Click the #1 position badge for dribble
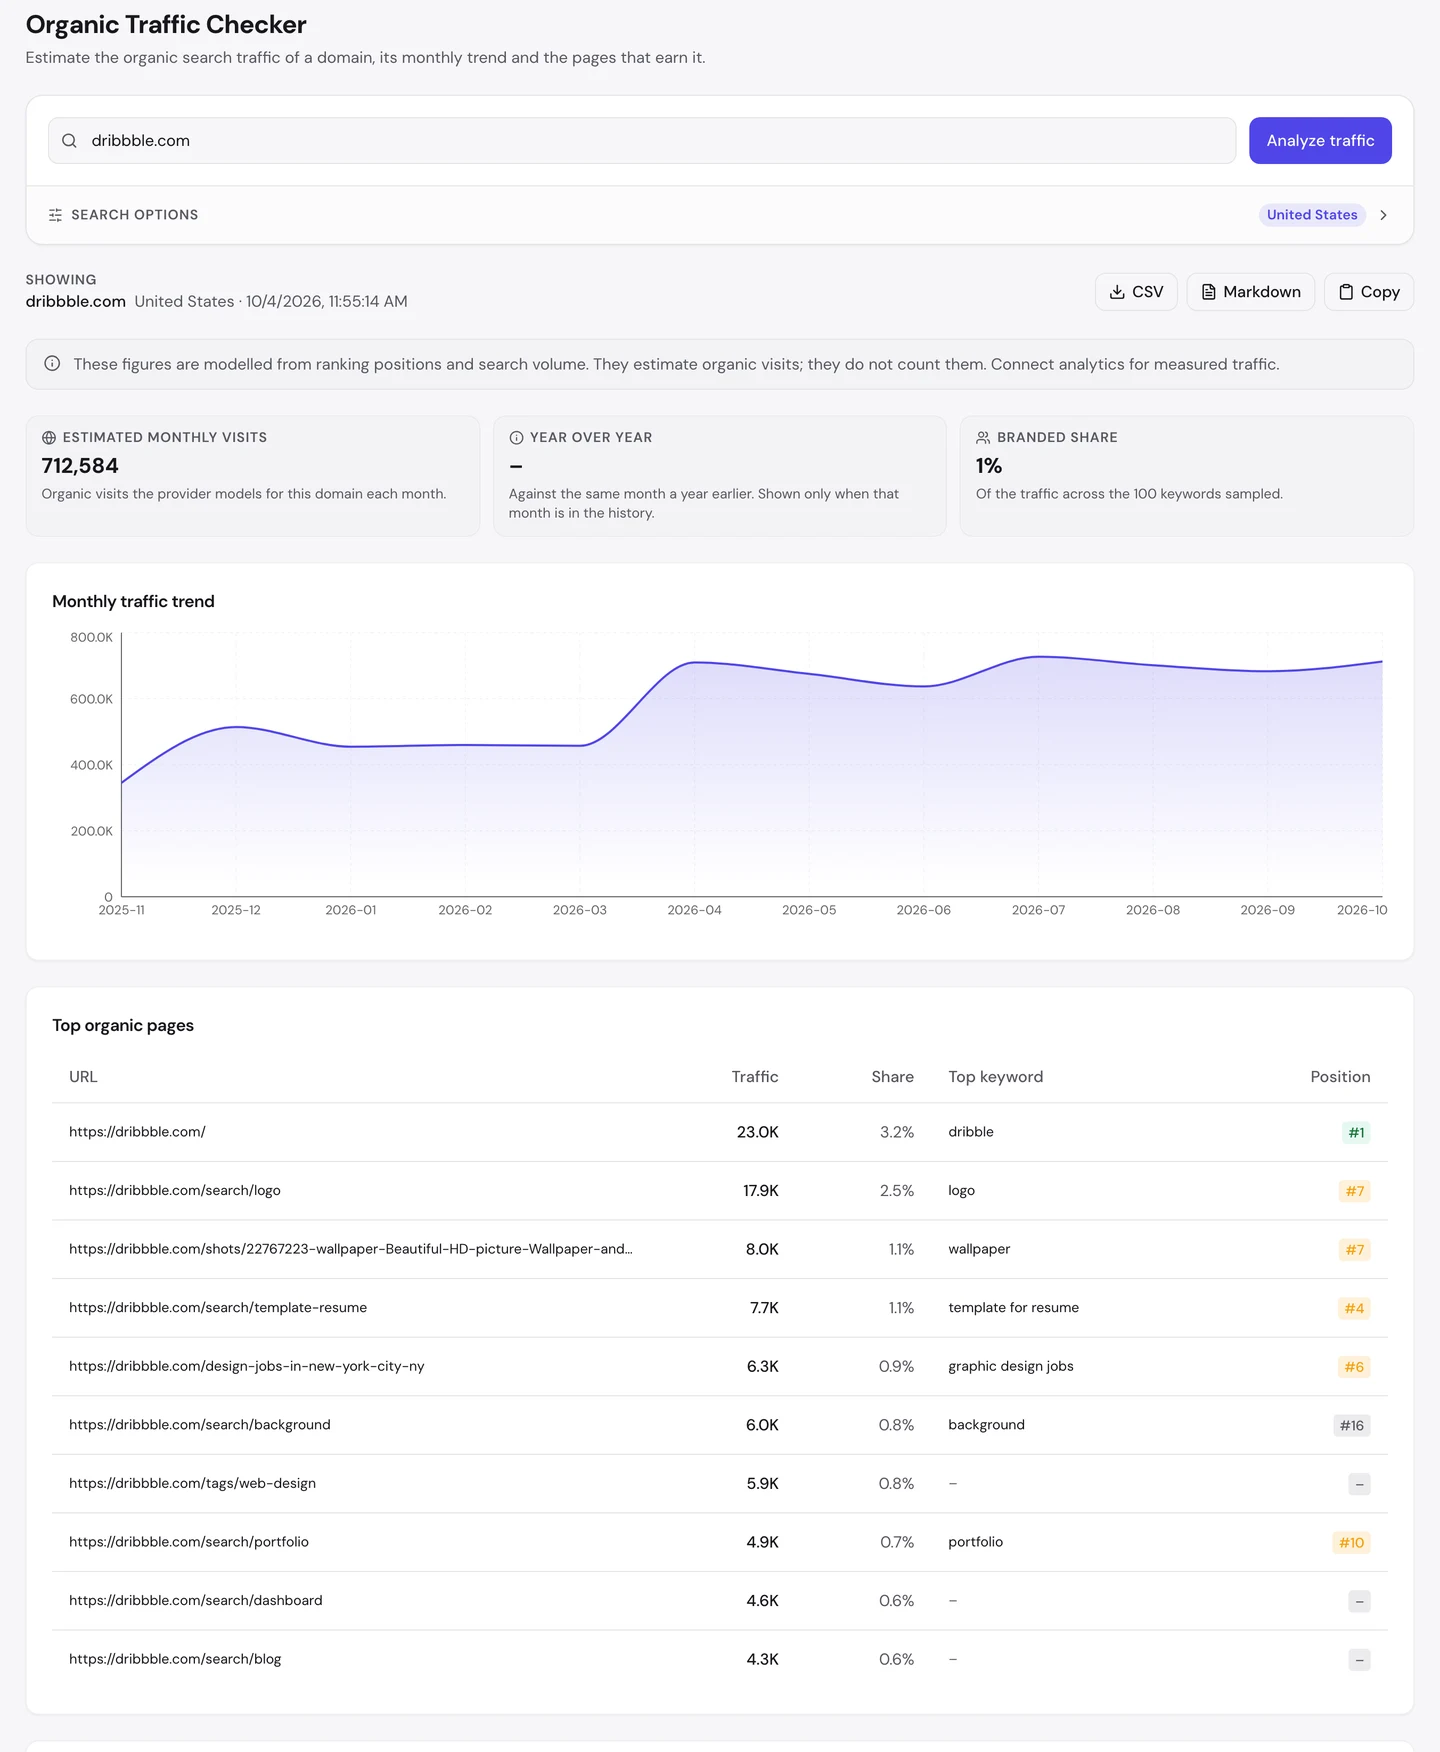 coord(1356,1133)
